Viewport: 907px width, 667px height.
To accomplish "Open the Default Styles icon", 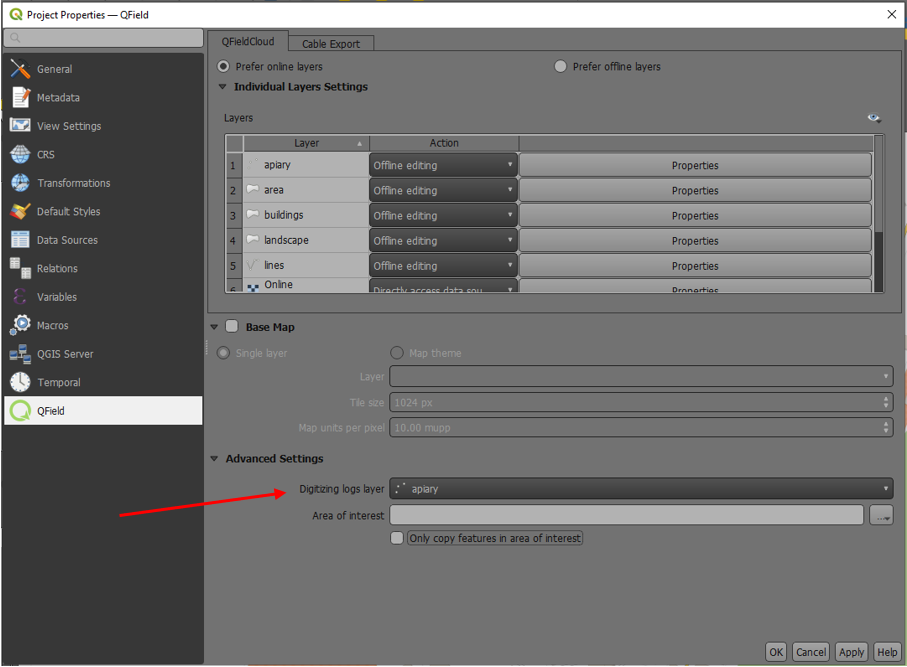I will tap(20, 211).
